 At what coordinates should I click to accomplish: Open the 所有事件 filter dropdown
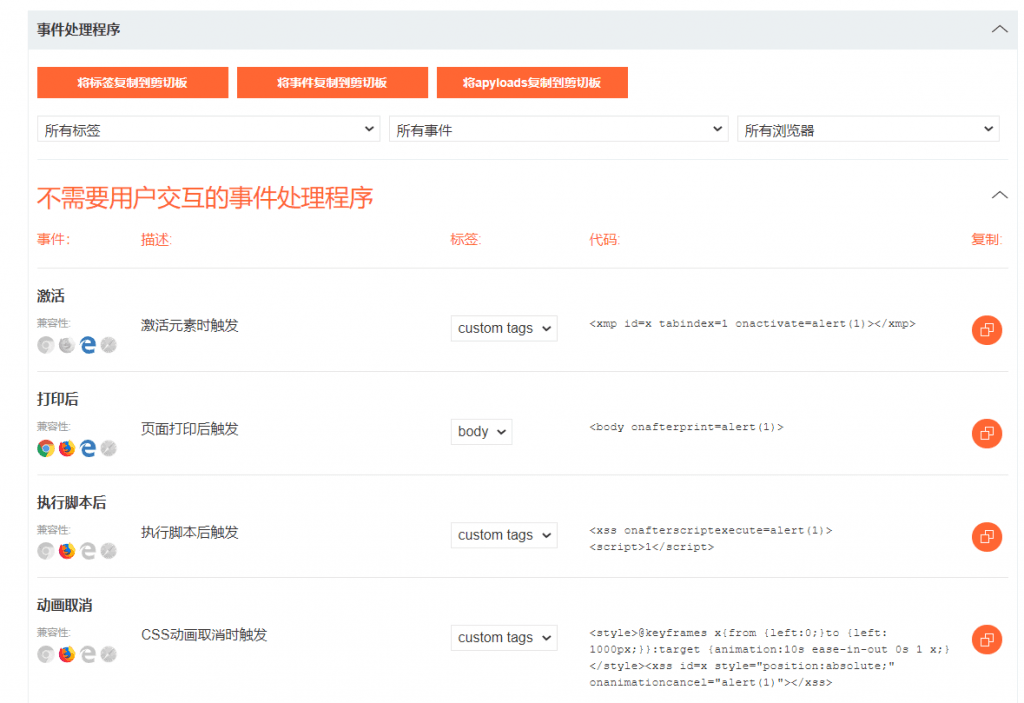click(558, 129)
